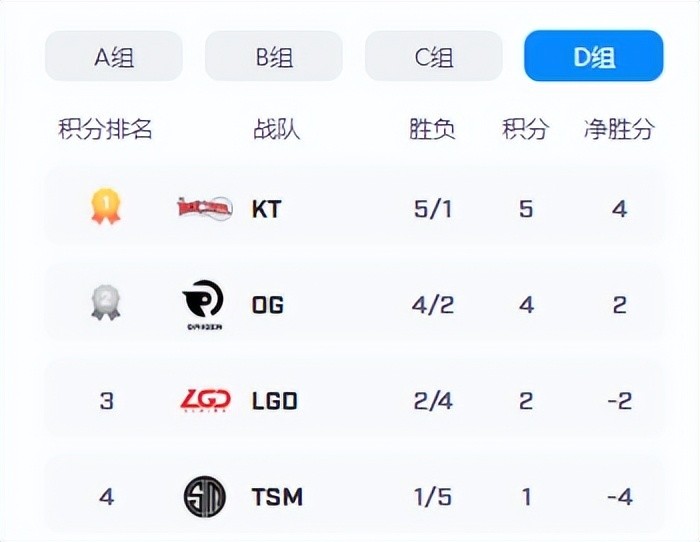Click the TSM team logo
This screenshot has height=542, width=700.
coord(204,497)
